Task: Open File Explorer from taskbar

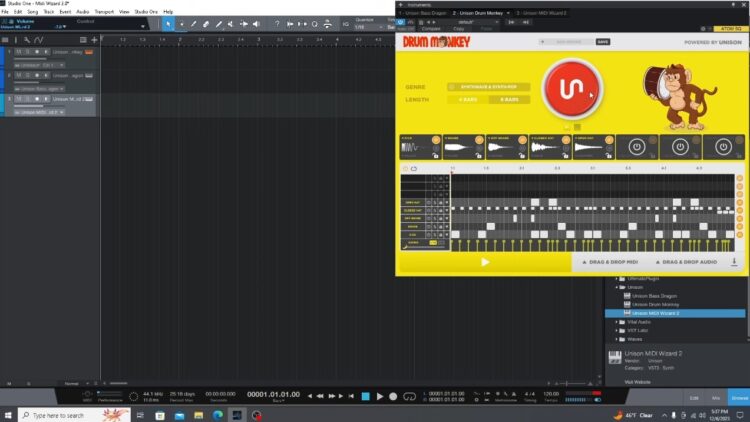Action: 199,415
